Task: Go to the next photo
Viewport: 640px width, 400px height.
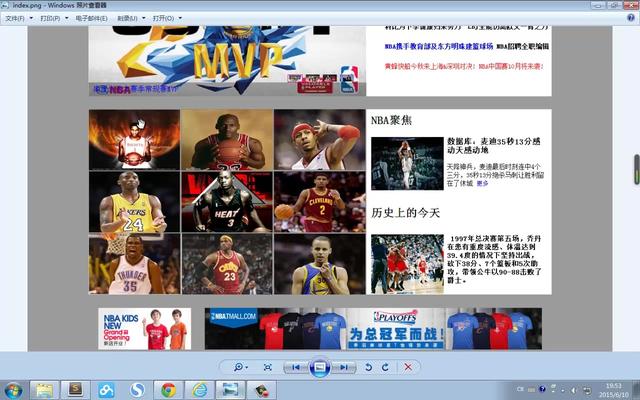Action: (344, 367)
